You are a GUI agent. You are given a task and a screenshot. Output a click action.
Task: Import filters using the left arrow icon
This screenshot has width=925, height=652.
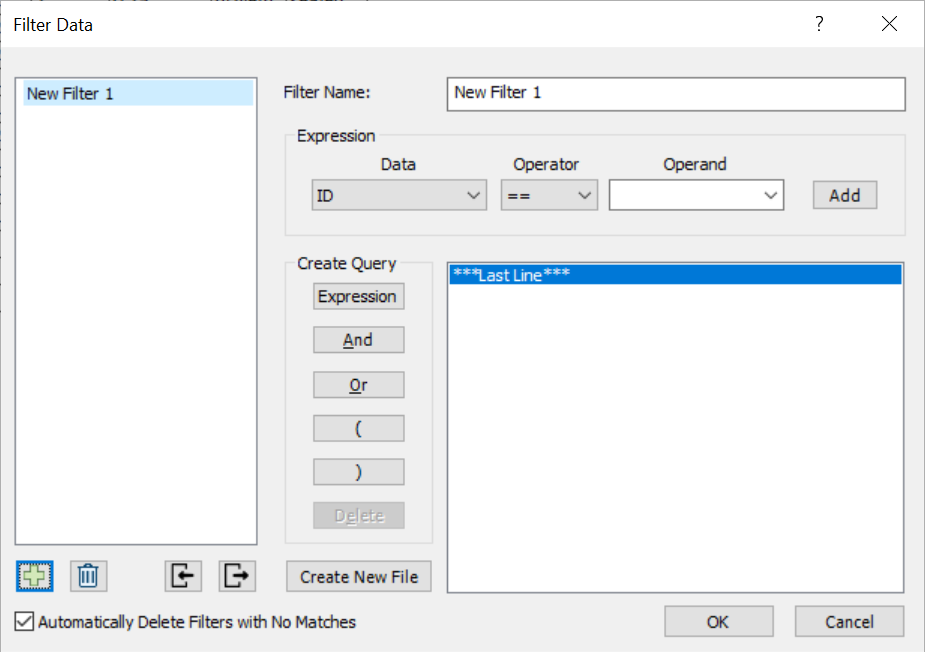click(x=183, y=576)
